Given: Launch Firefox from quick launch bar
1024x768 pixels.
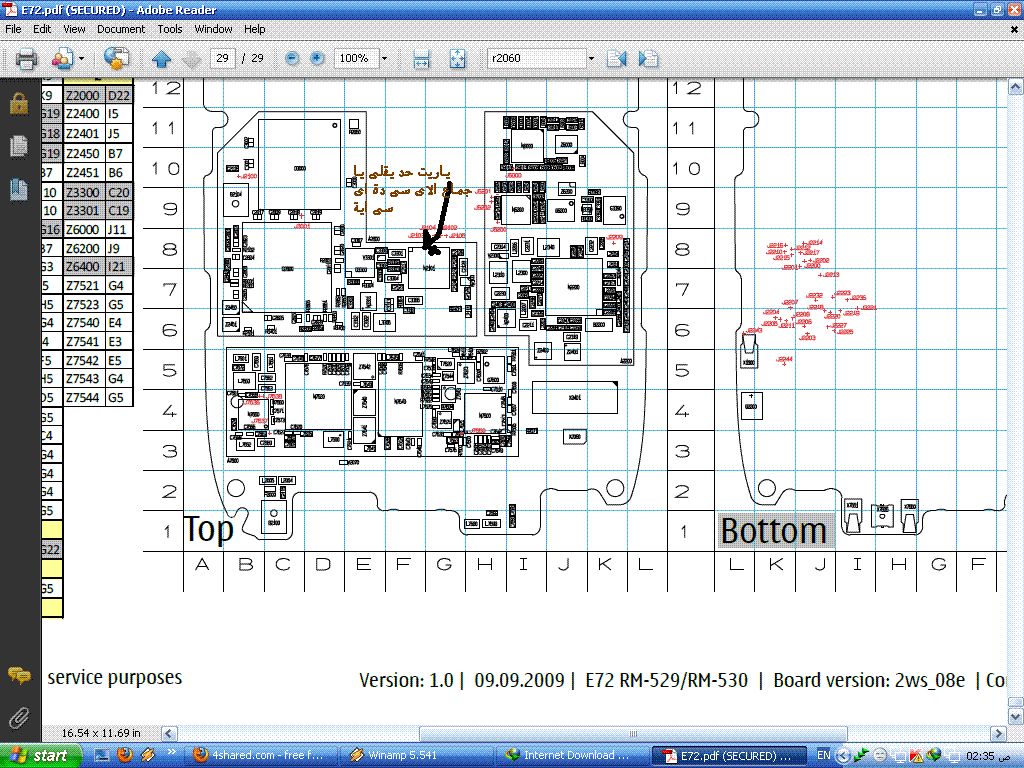Looking at the screenshot, I should tap(125, 755).
